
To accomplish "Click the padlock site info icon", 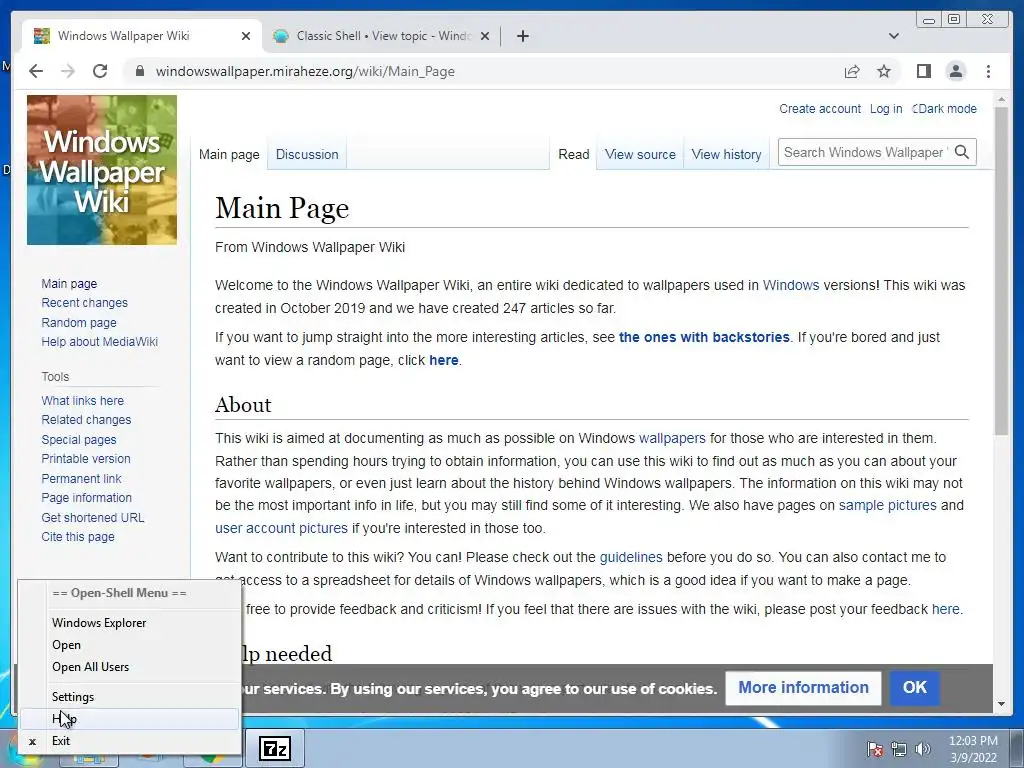I will [x=139, y=71].
